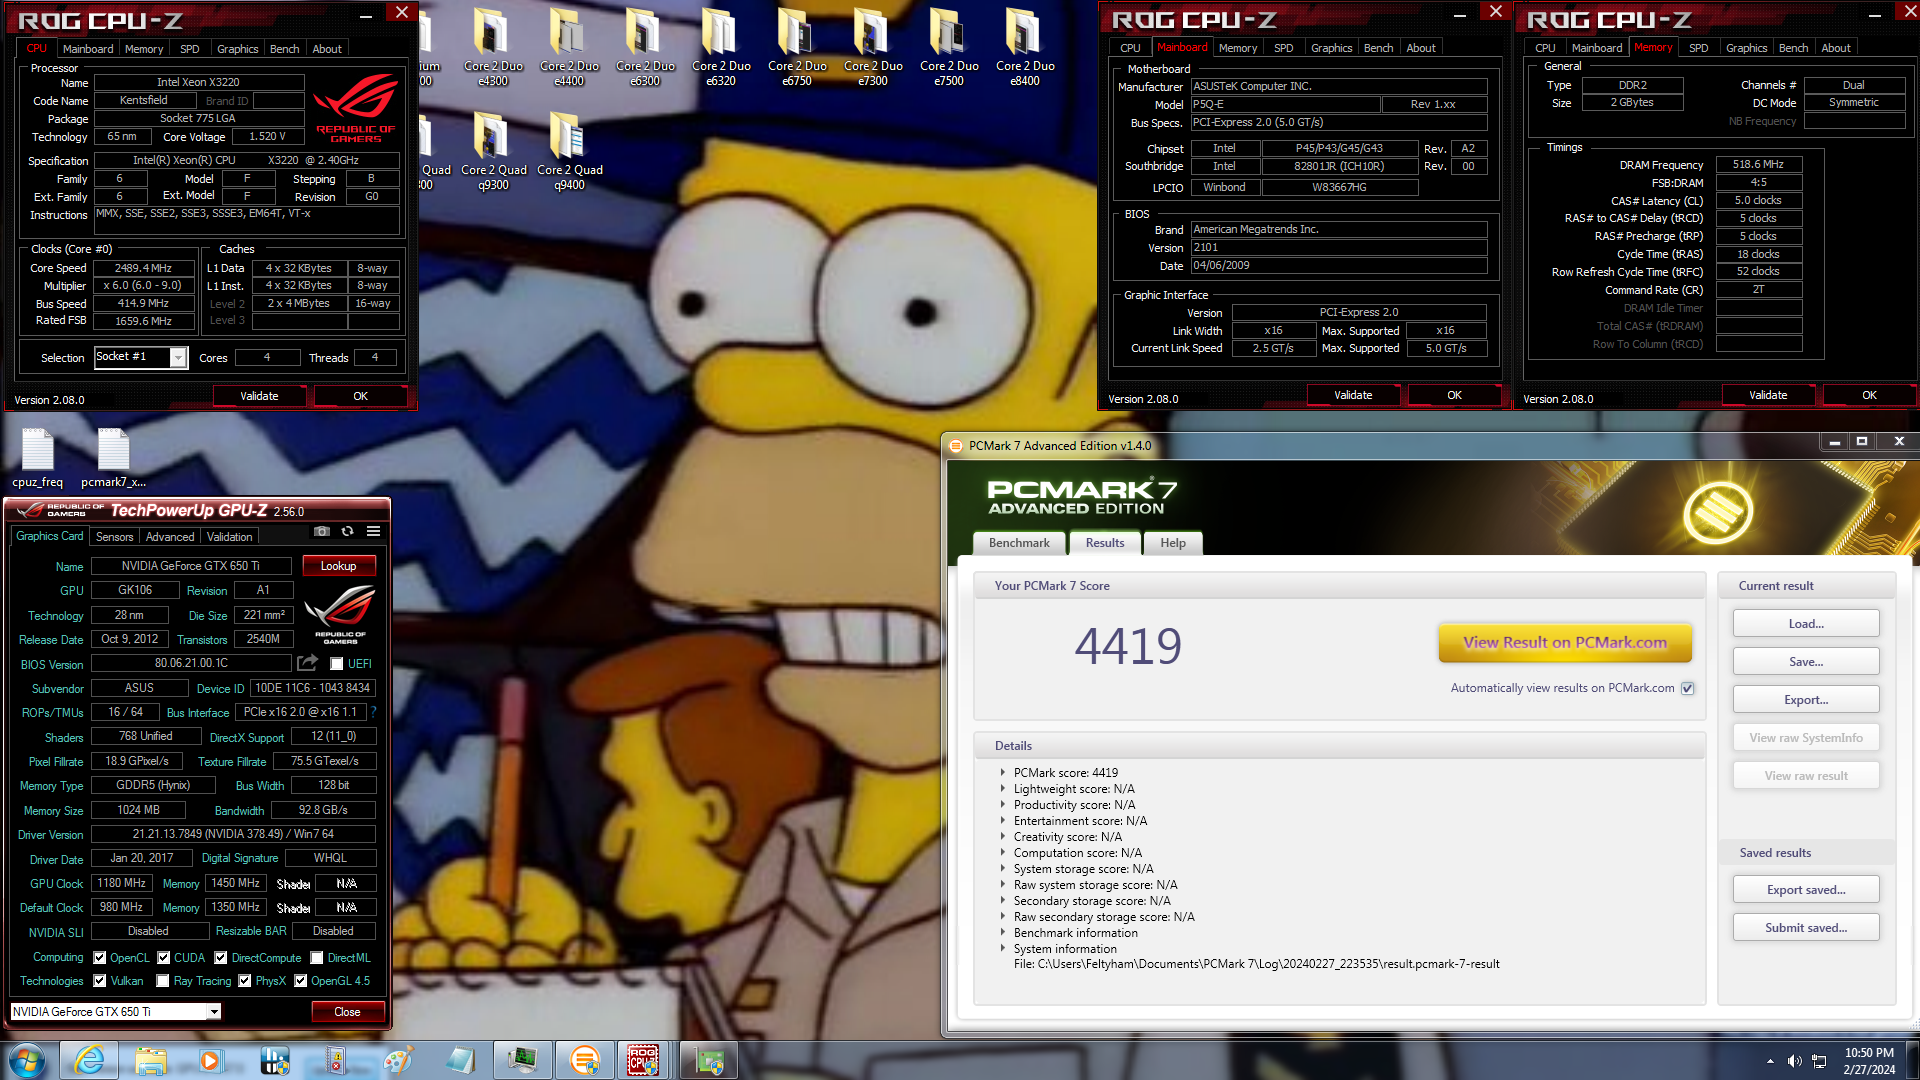Open Windows Explorer from the taskbar
The height and width of the screenshot is (1080, 1920).
pos(151,1060)
